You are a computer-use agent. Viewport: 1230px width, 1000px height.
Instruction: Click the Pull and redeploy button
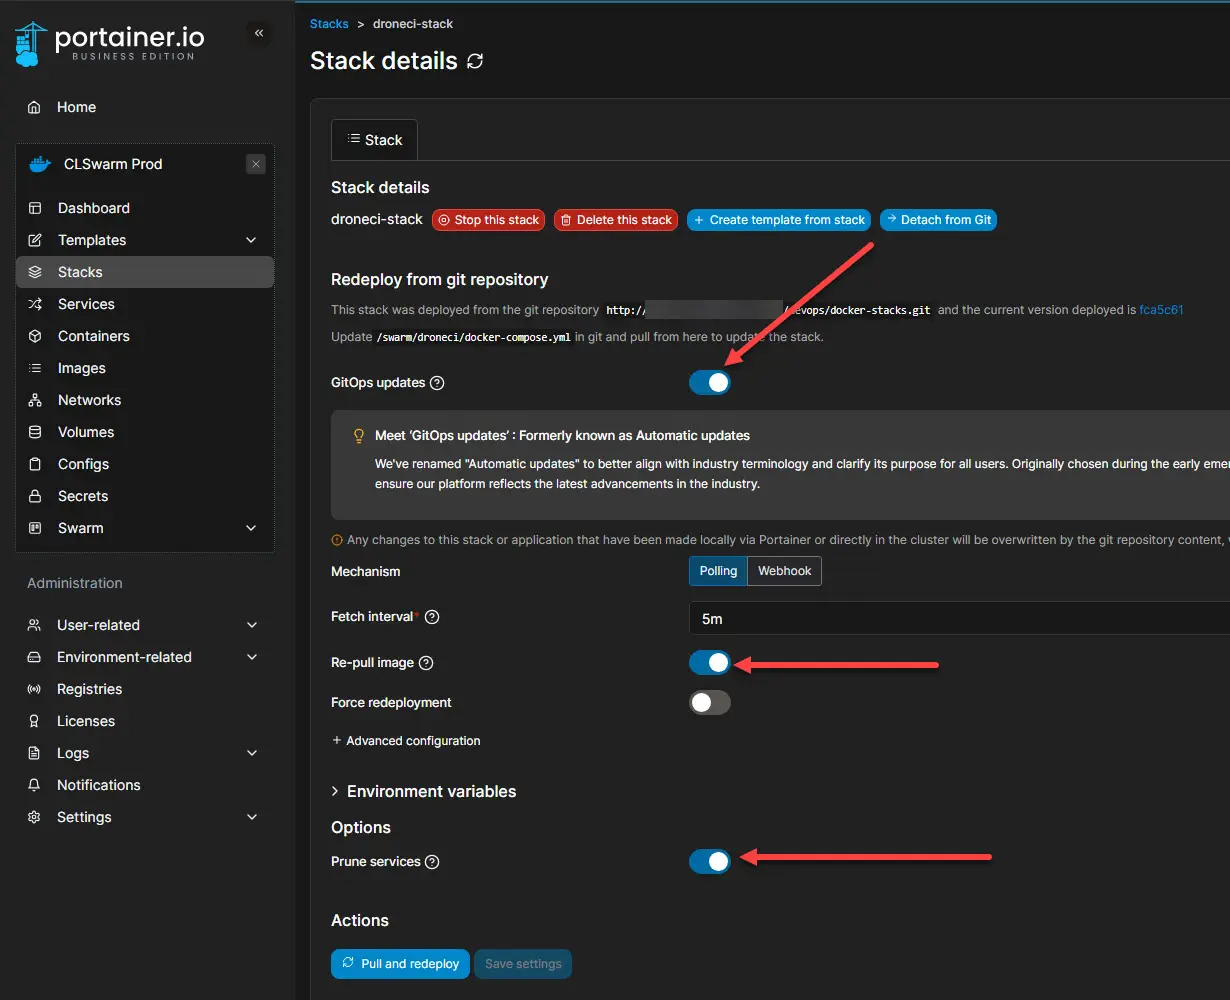pyautogui.click(x=400, y=963)
